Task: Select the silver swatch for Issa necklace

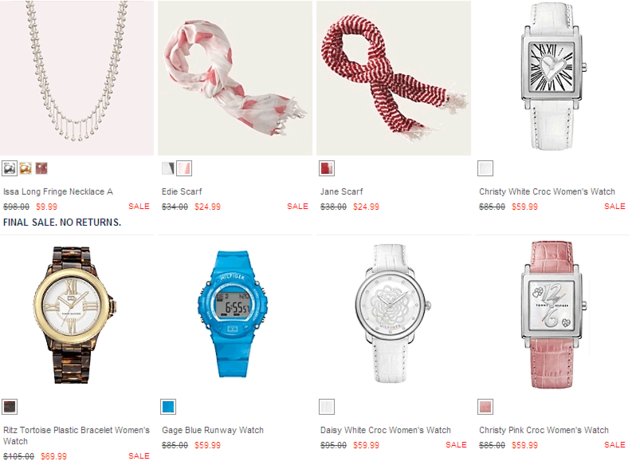Action: click(x=9, y=168)
